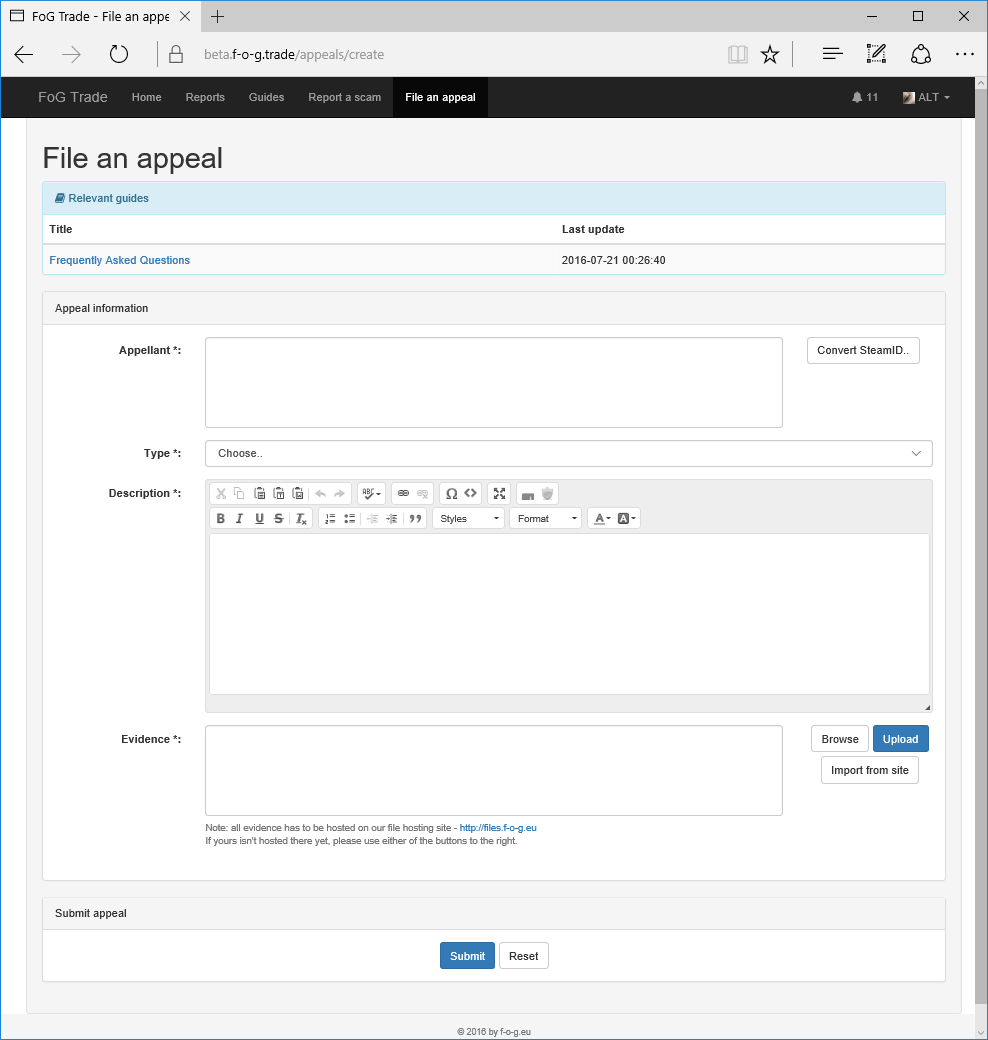Click the Remove Format icon
The image size is (988, 1040).
click(x=301, y=519)
